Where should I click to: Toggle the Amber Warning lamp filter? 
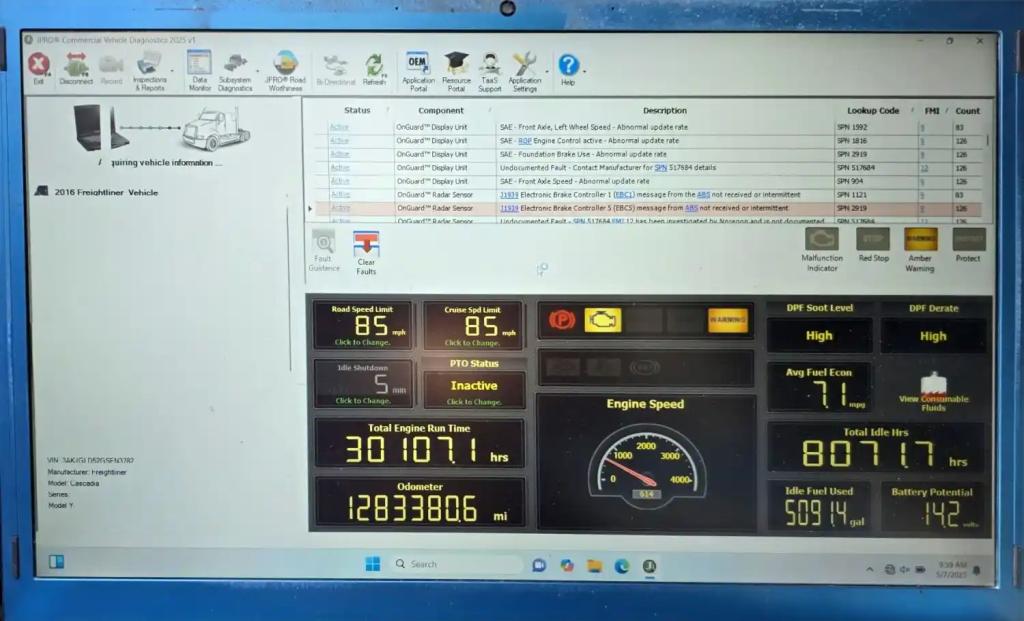pos(920,240)
